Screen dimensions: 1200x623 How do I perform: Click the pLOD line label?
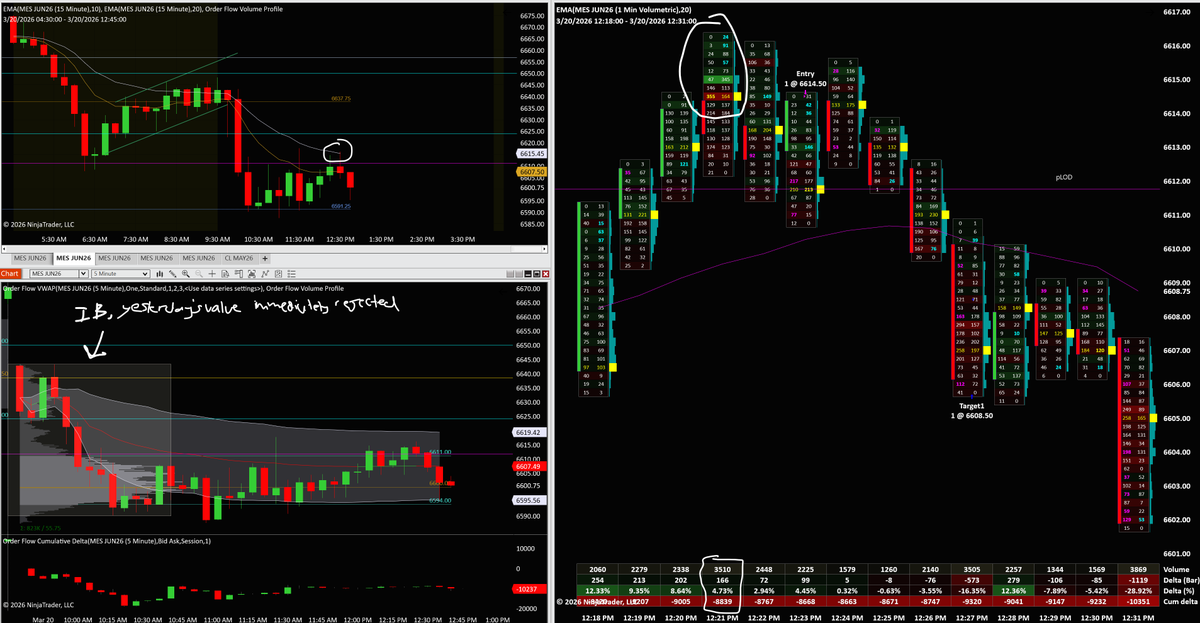pos(1065,177)
